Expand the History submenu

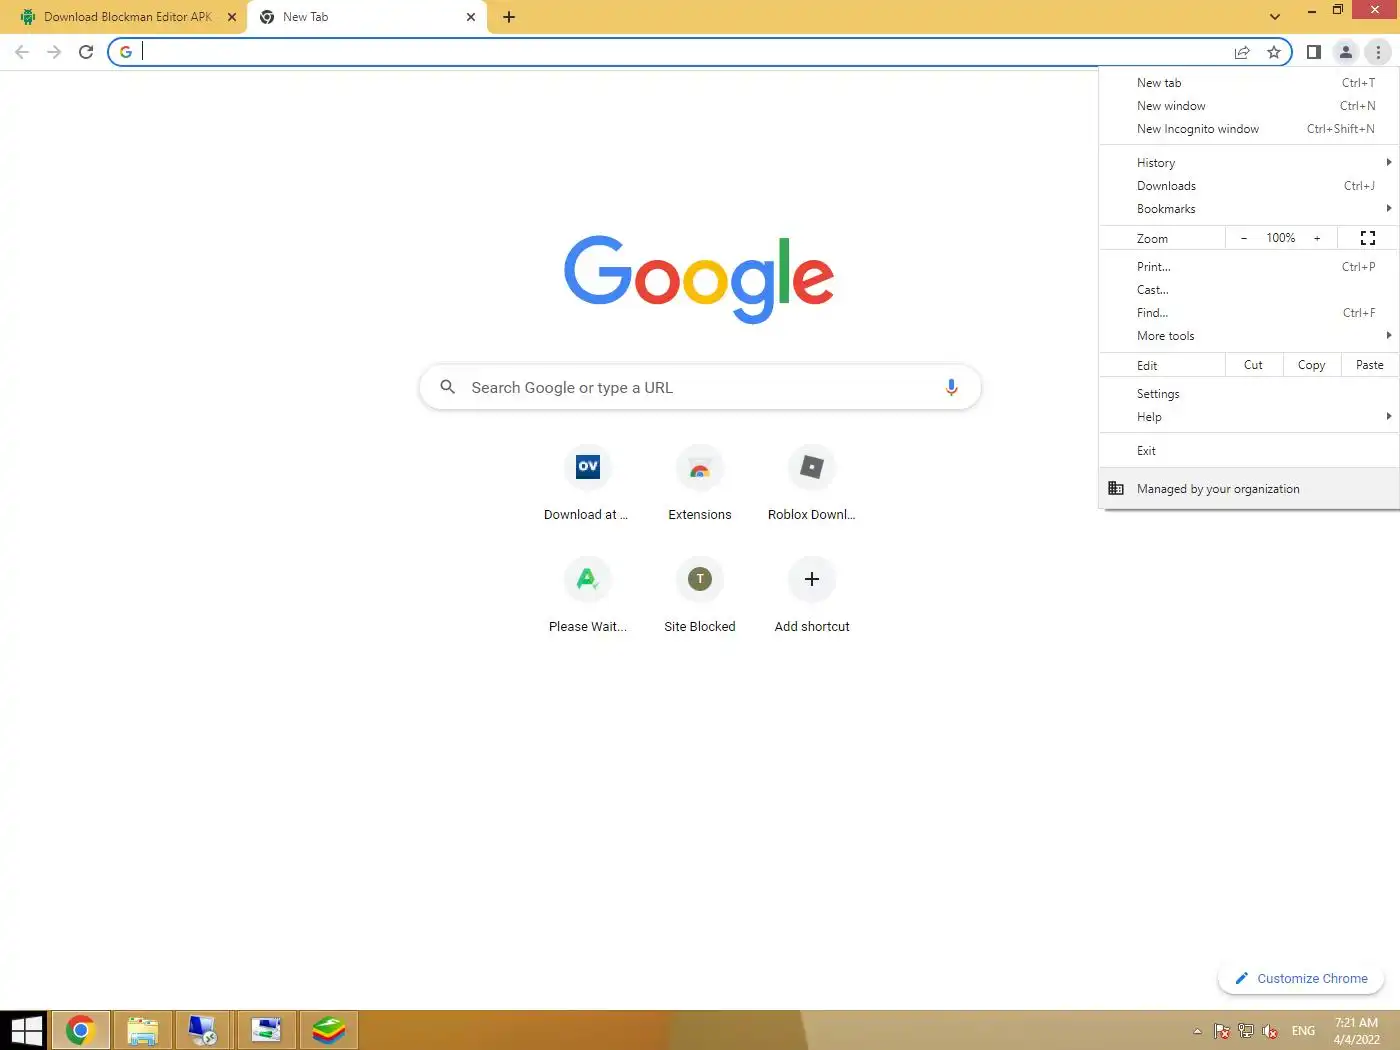tap(1249, 163)
